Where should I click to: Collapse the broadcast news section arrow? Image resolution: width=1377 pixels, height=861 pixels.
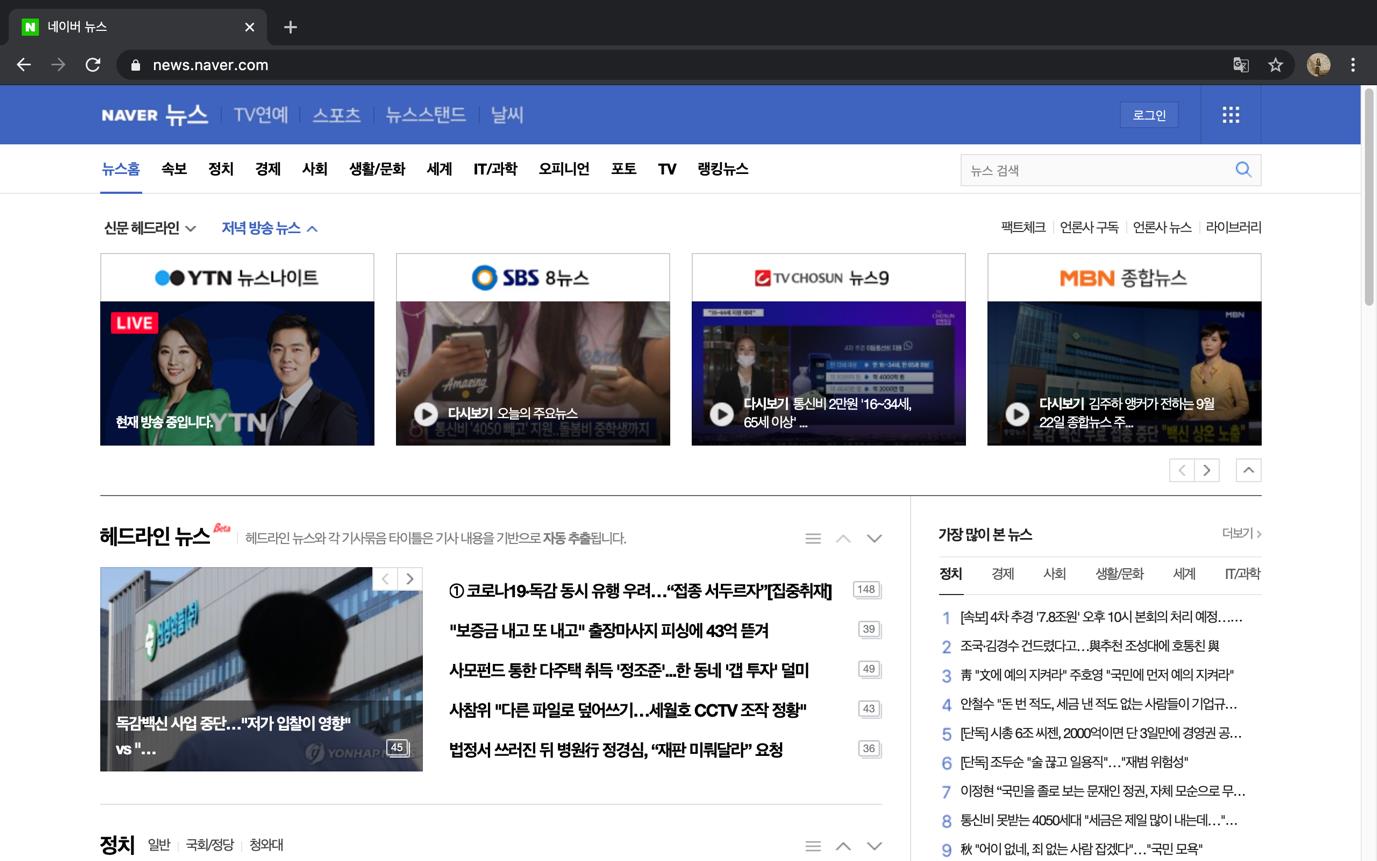(x=1248, y=470)
